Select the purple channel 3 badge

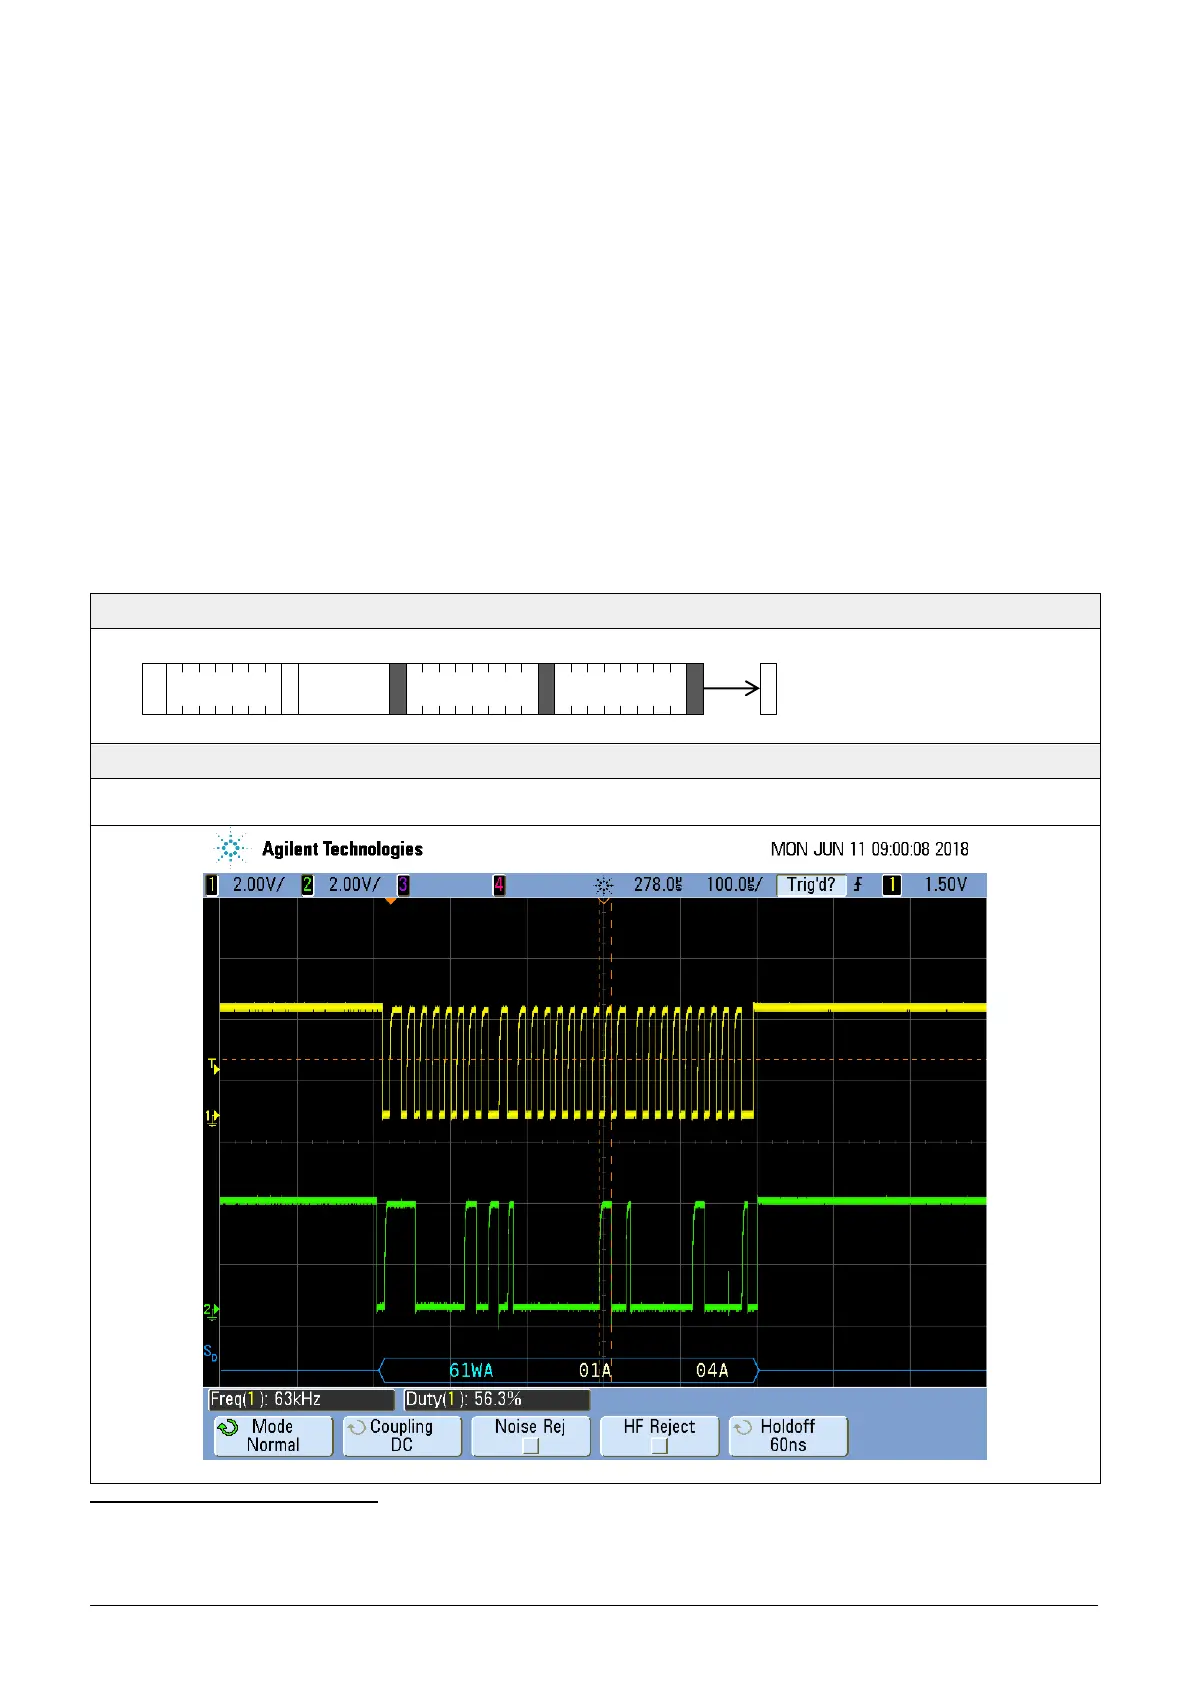pos(403,885)
